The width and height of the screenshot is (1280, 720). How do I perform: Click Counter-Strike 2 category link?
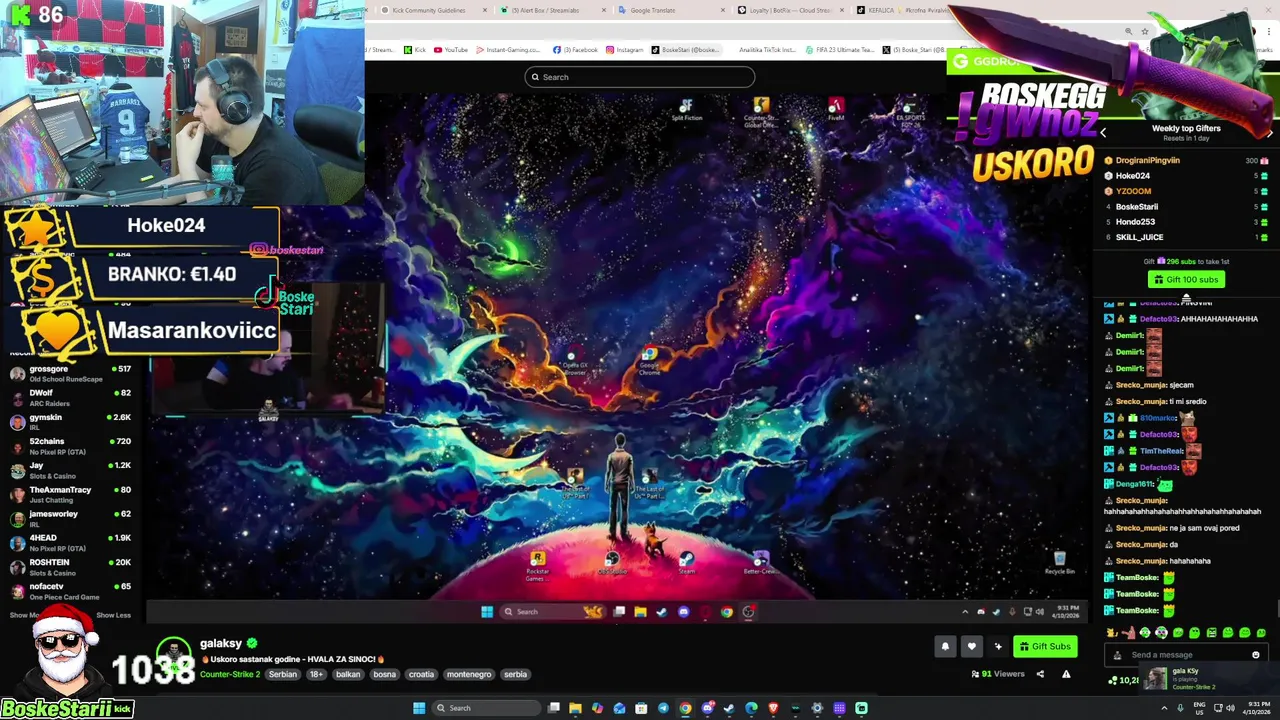tap(230, 674)
